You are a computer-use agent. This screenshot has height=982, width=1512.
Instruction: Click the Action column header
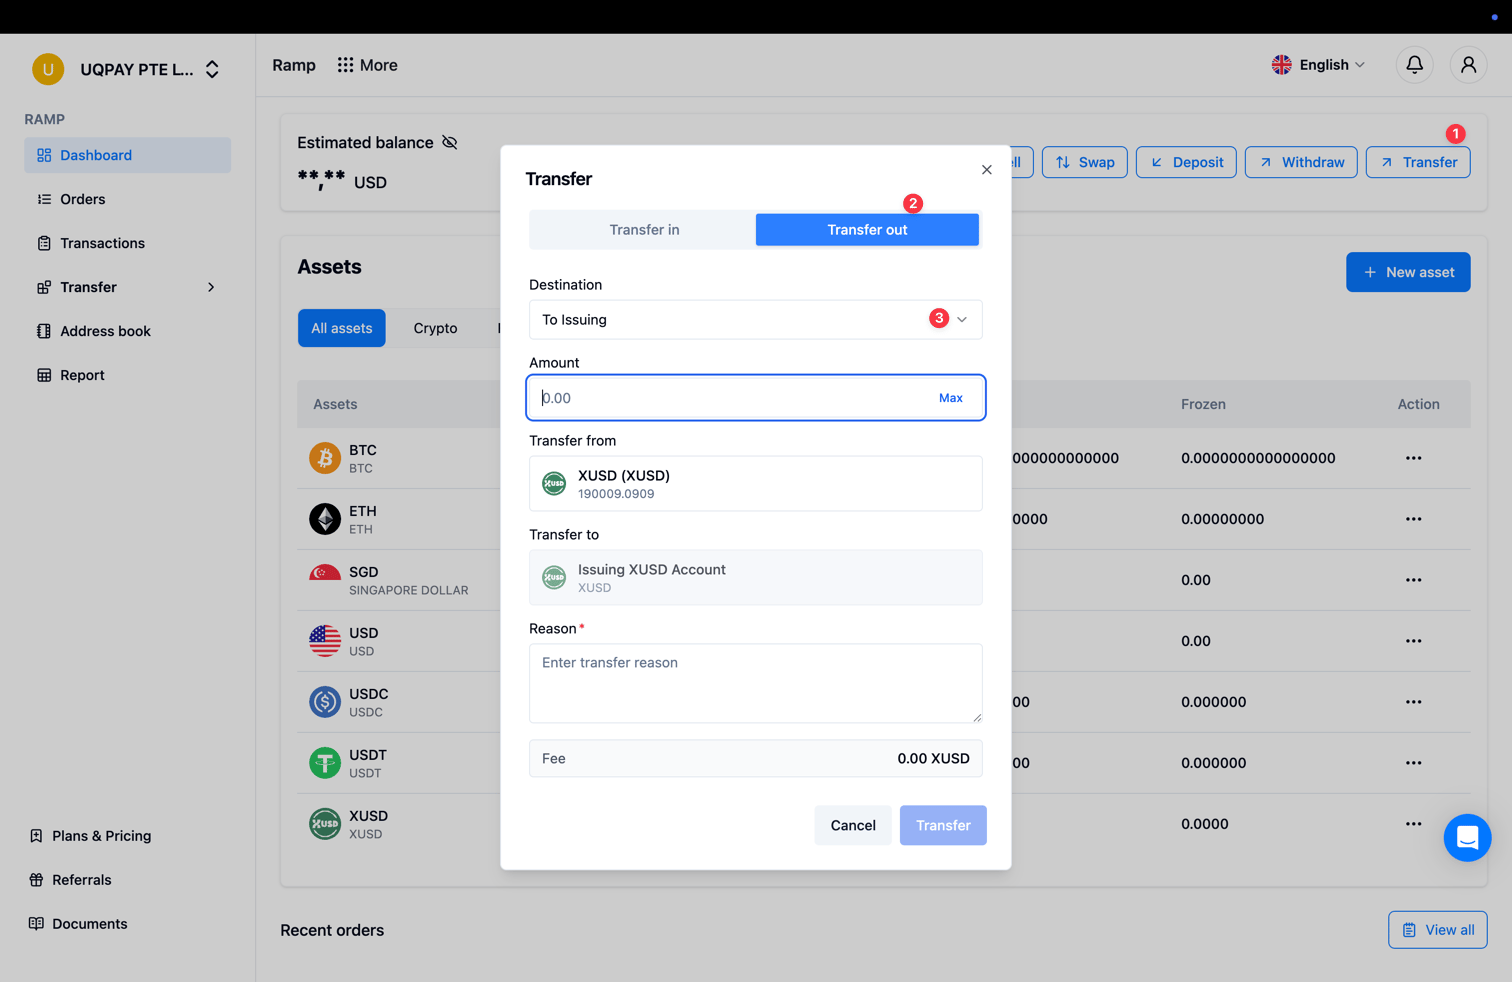coord(1418,404)
